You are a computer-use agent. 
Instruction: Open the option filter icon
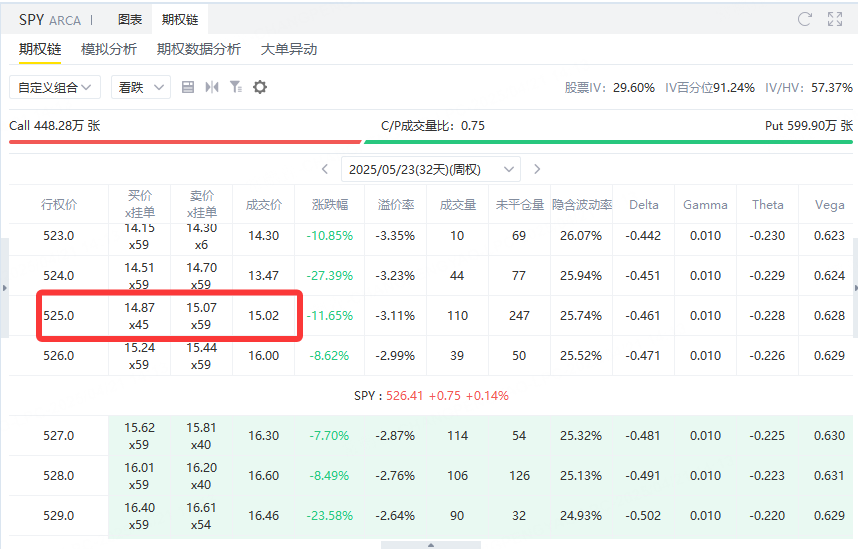coord(236,87)
